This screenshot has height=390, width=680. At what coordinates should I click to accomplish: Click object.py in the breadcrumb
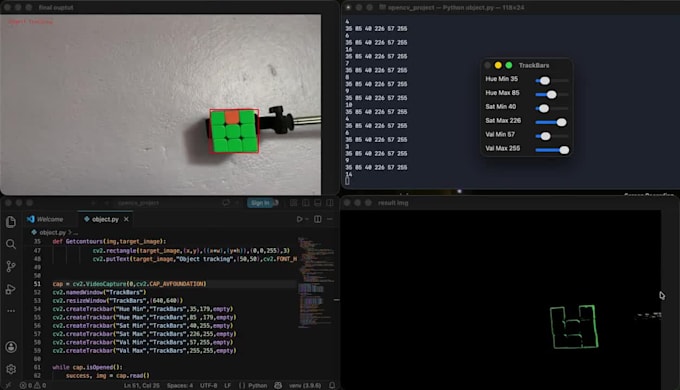point(52,232)
